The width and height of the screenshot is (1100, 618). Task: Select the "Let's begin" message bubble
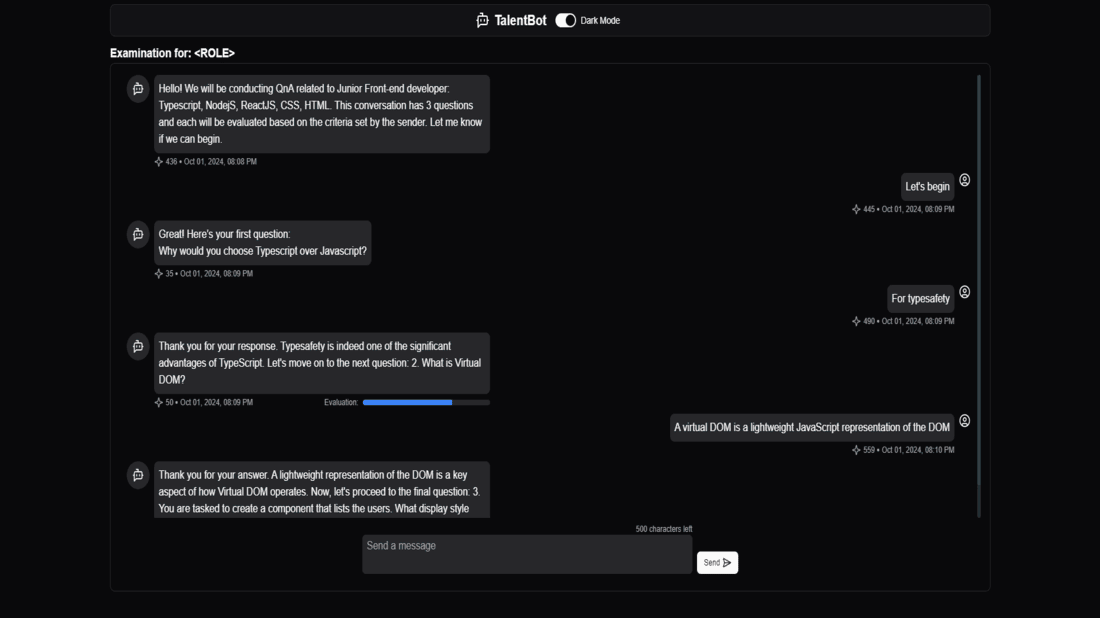click(x=927, y=187)
